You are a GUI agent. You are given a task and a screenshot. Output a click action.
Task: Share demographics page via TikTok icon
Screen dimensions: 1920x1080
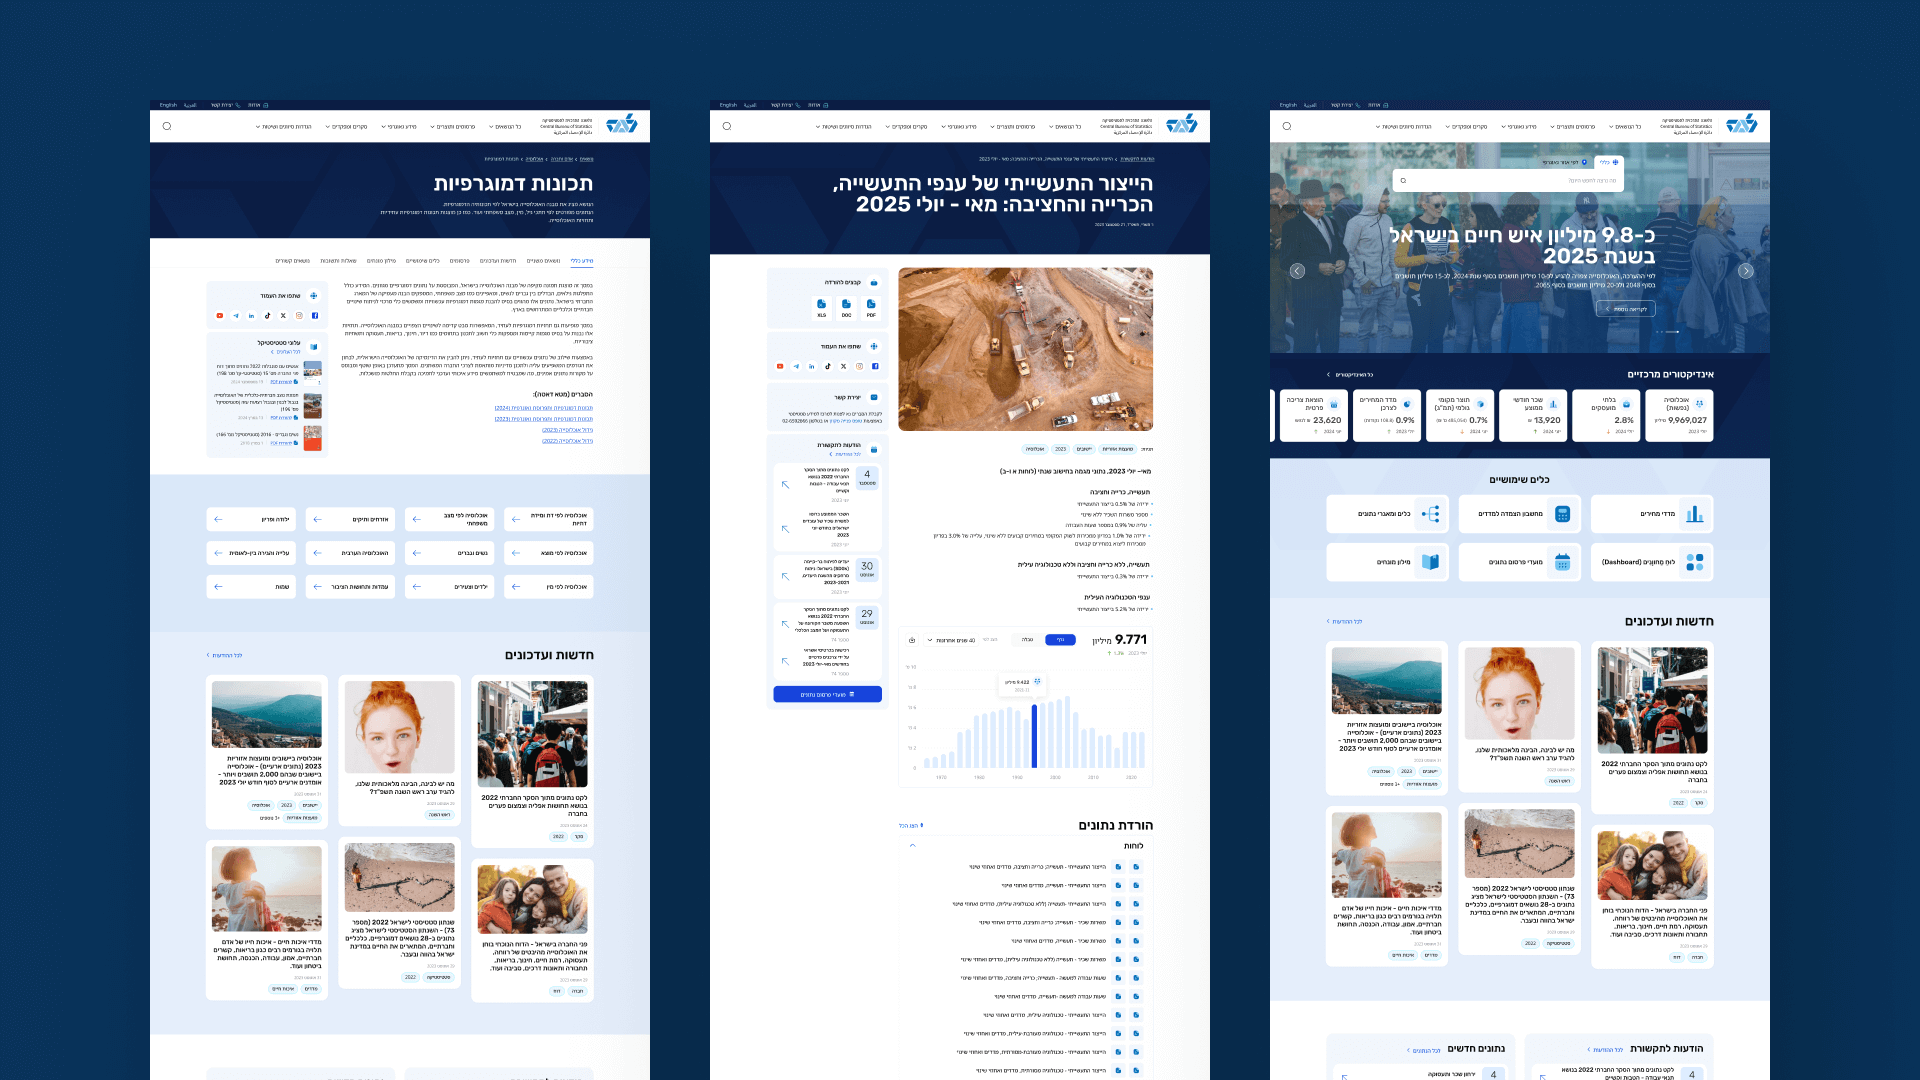click(x=267, y=315)
